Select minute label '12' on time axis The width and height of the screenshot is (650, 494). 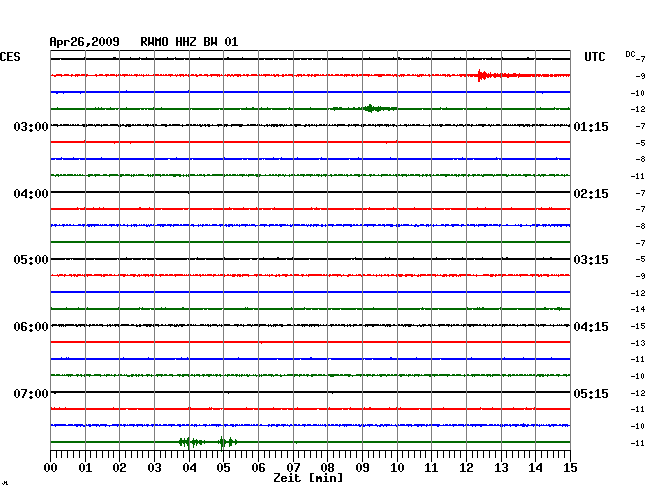pos(466,468)
